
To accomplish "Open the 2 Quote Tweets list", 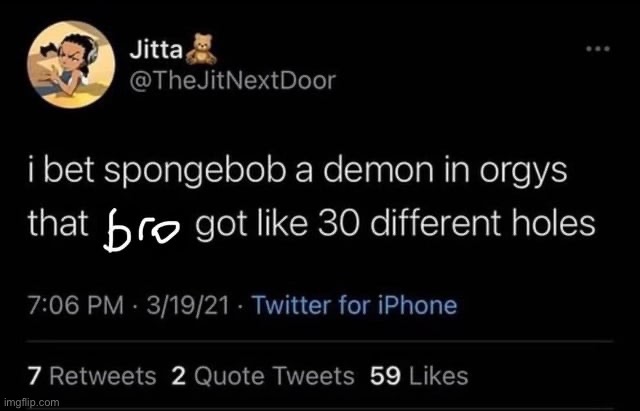I will click(x=262, y=376).
